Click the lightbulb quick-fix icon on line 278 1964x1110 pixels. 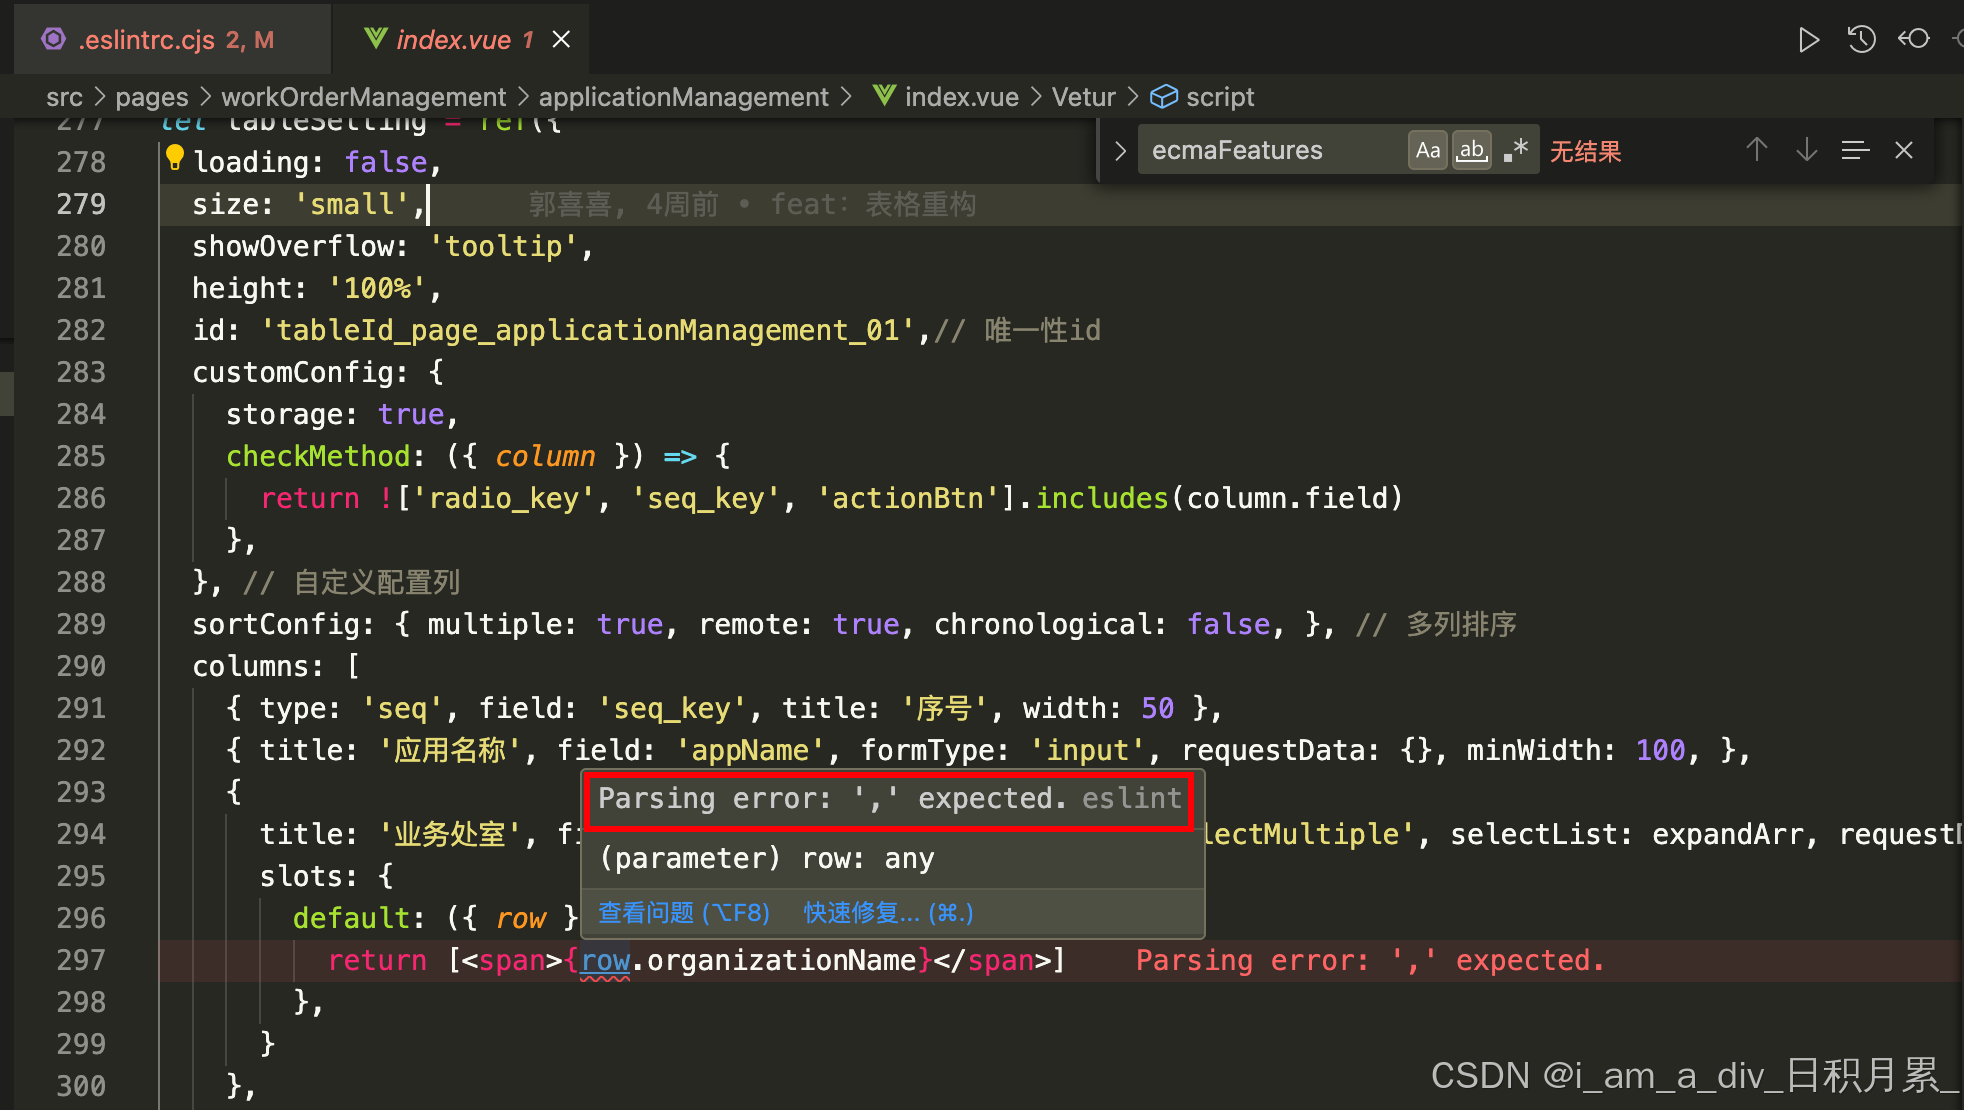pyautogui.click(x=175, y=157)
